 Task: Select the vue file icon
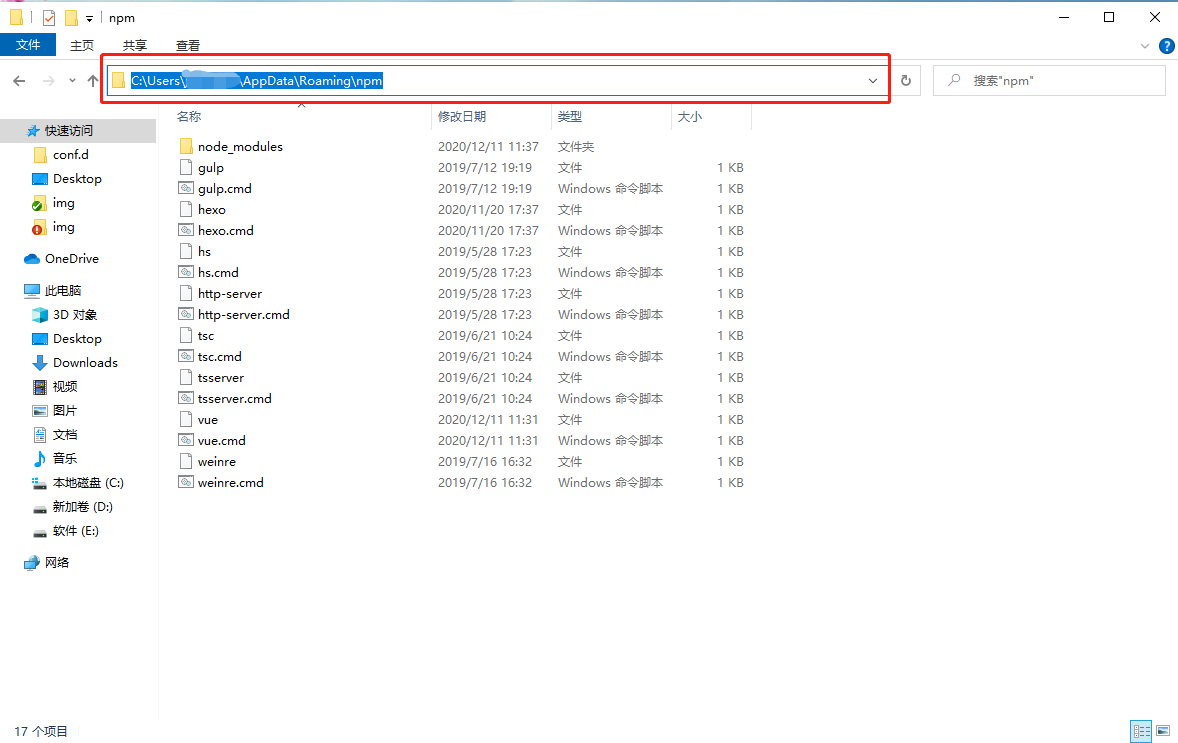pyautogui.click(x=186, y=420)
